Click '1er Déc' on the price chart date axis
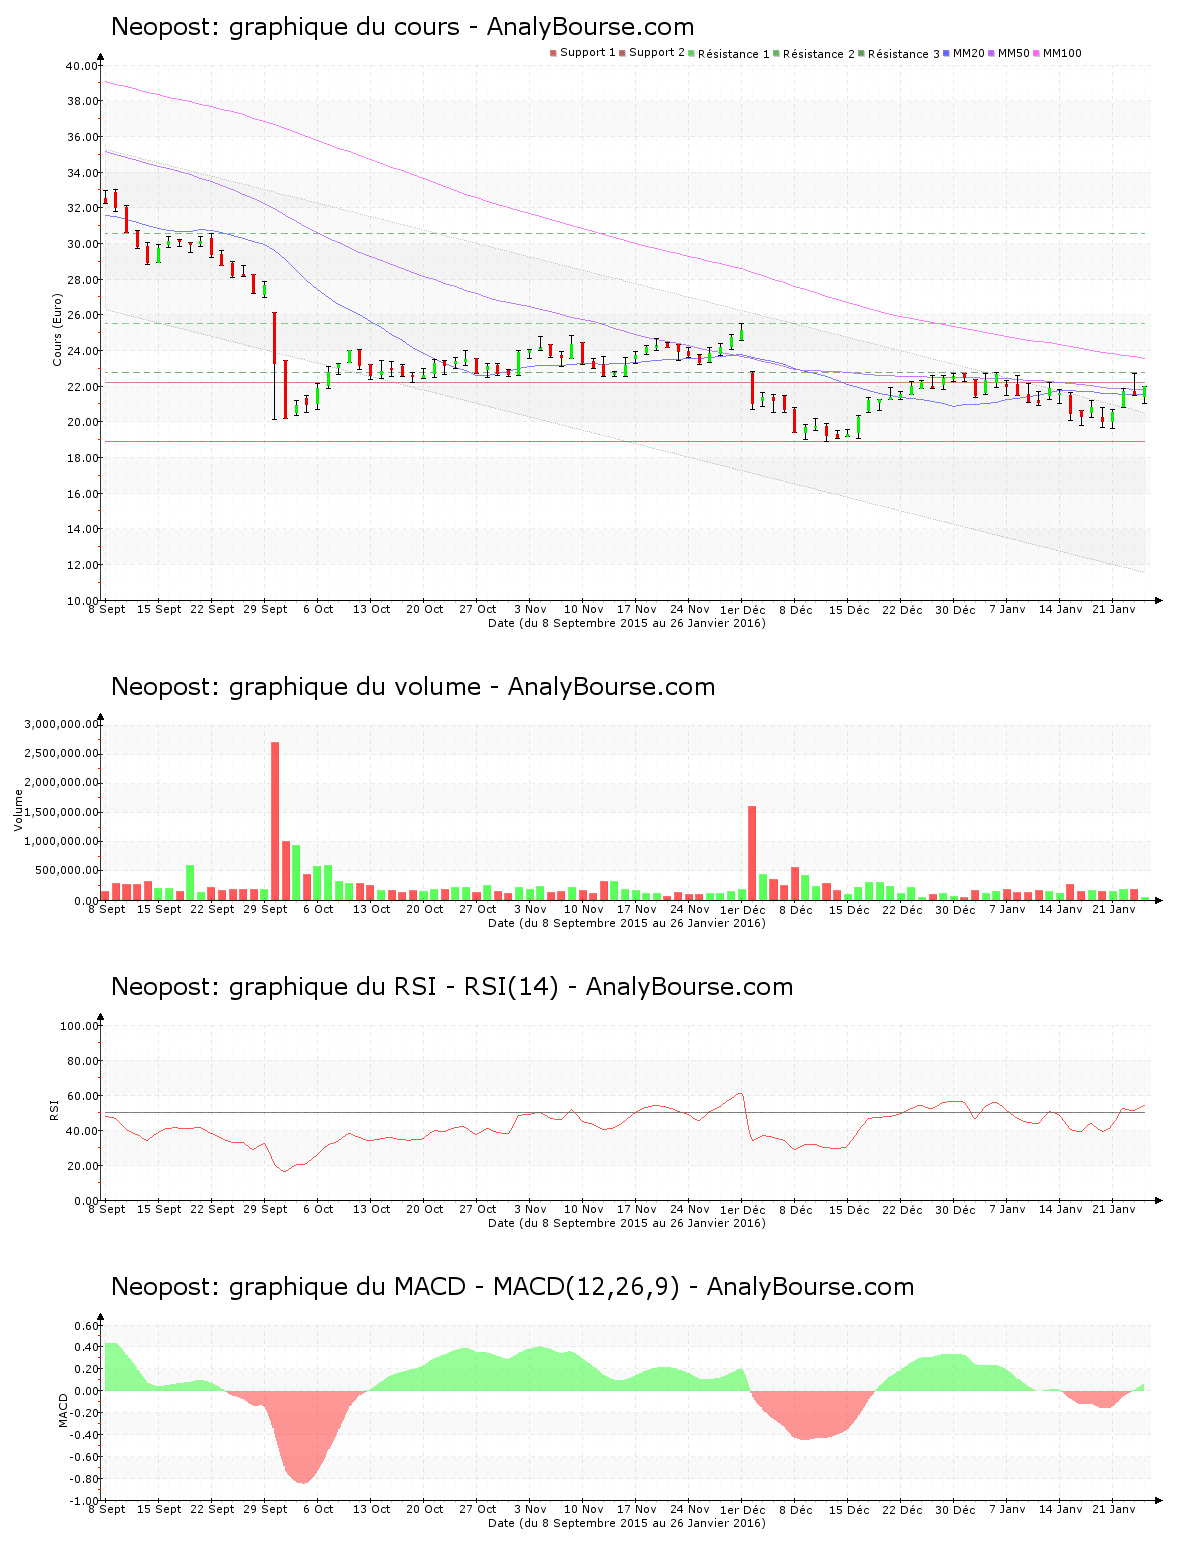 743,609
